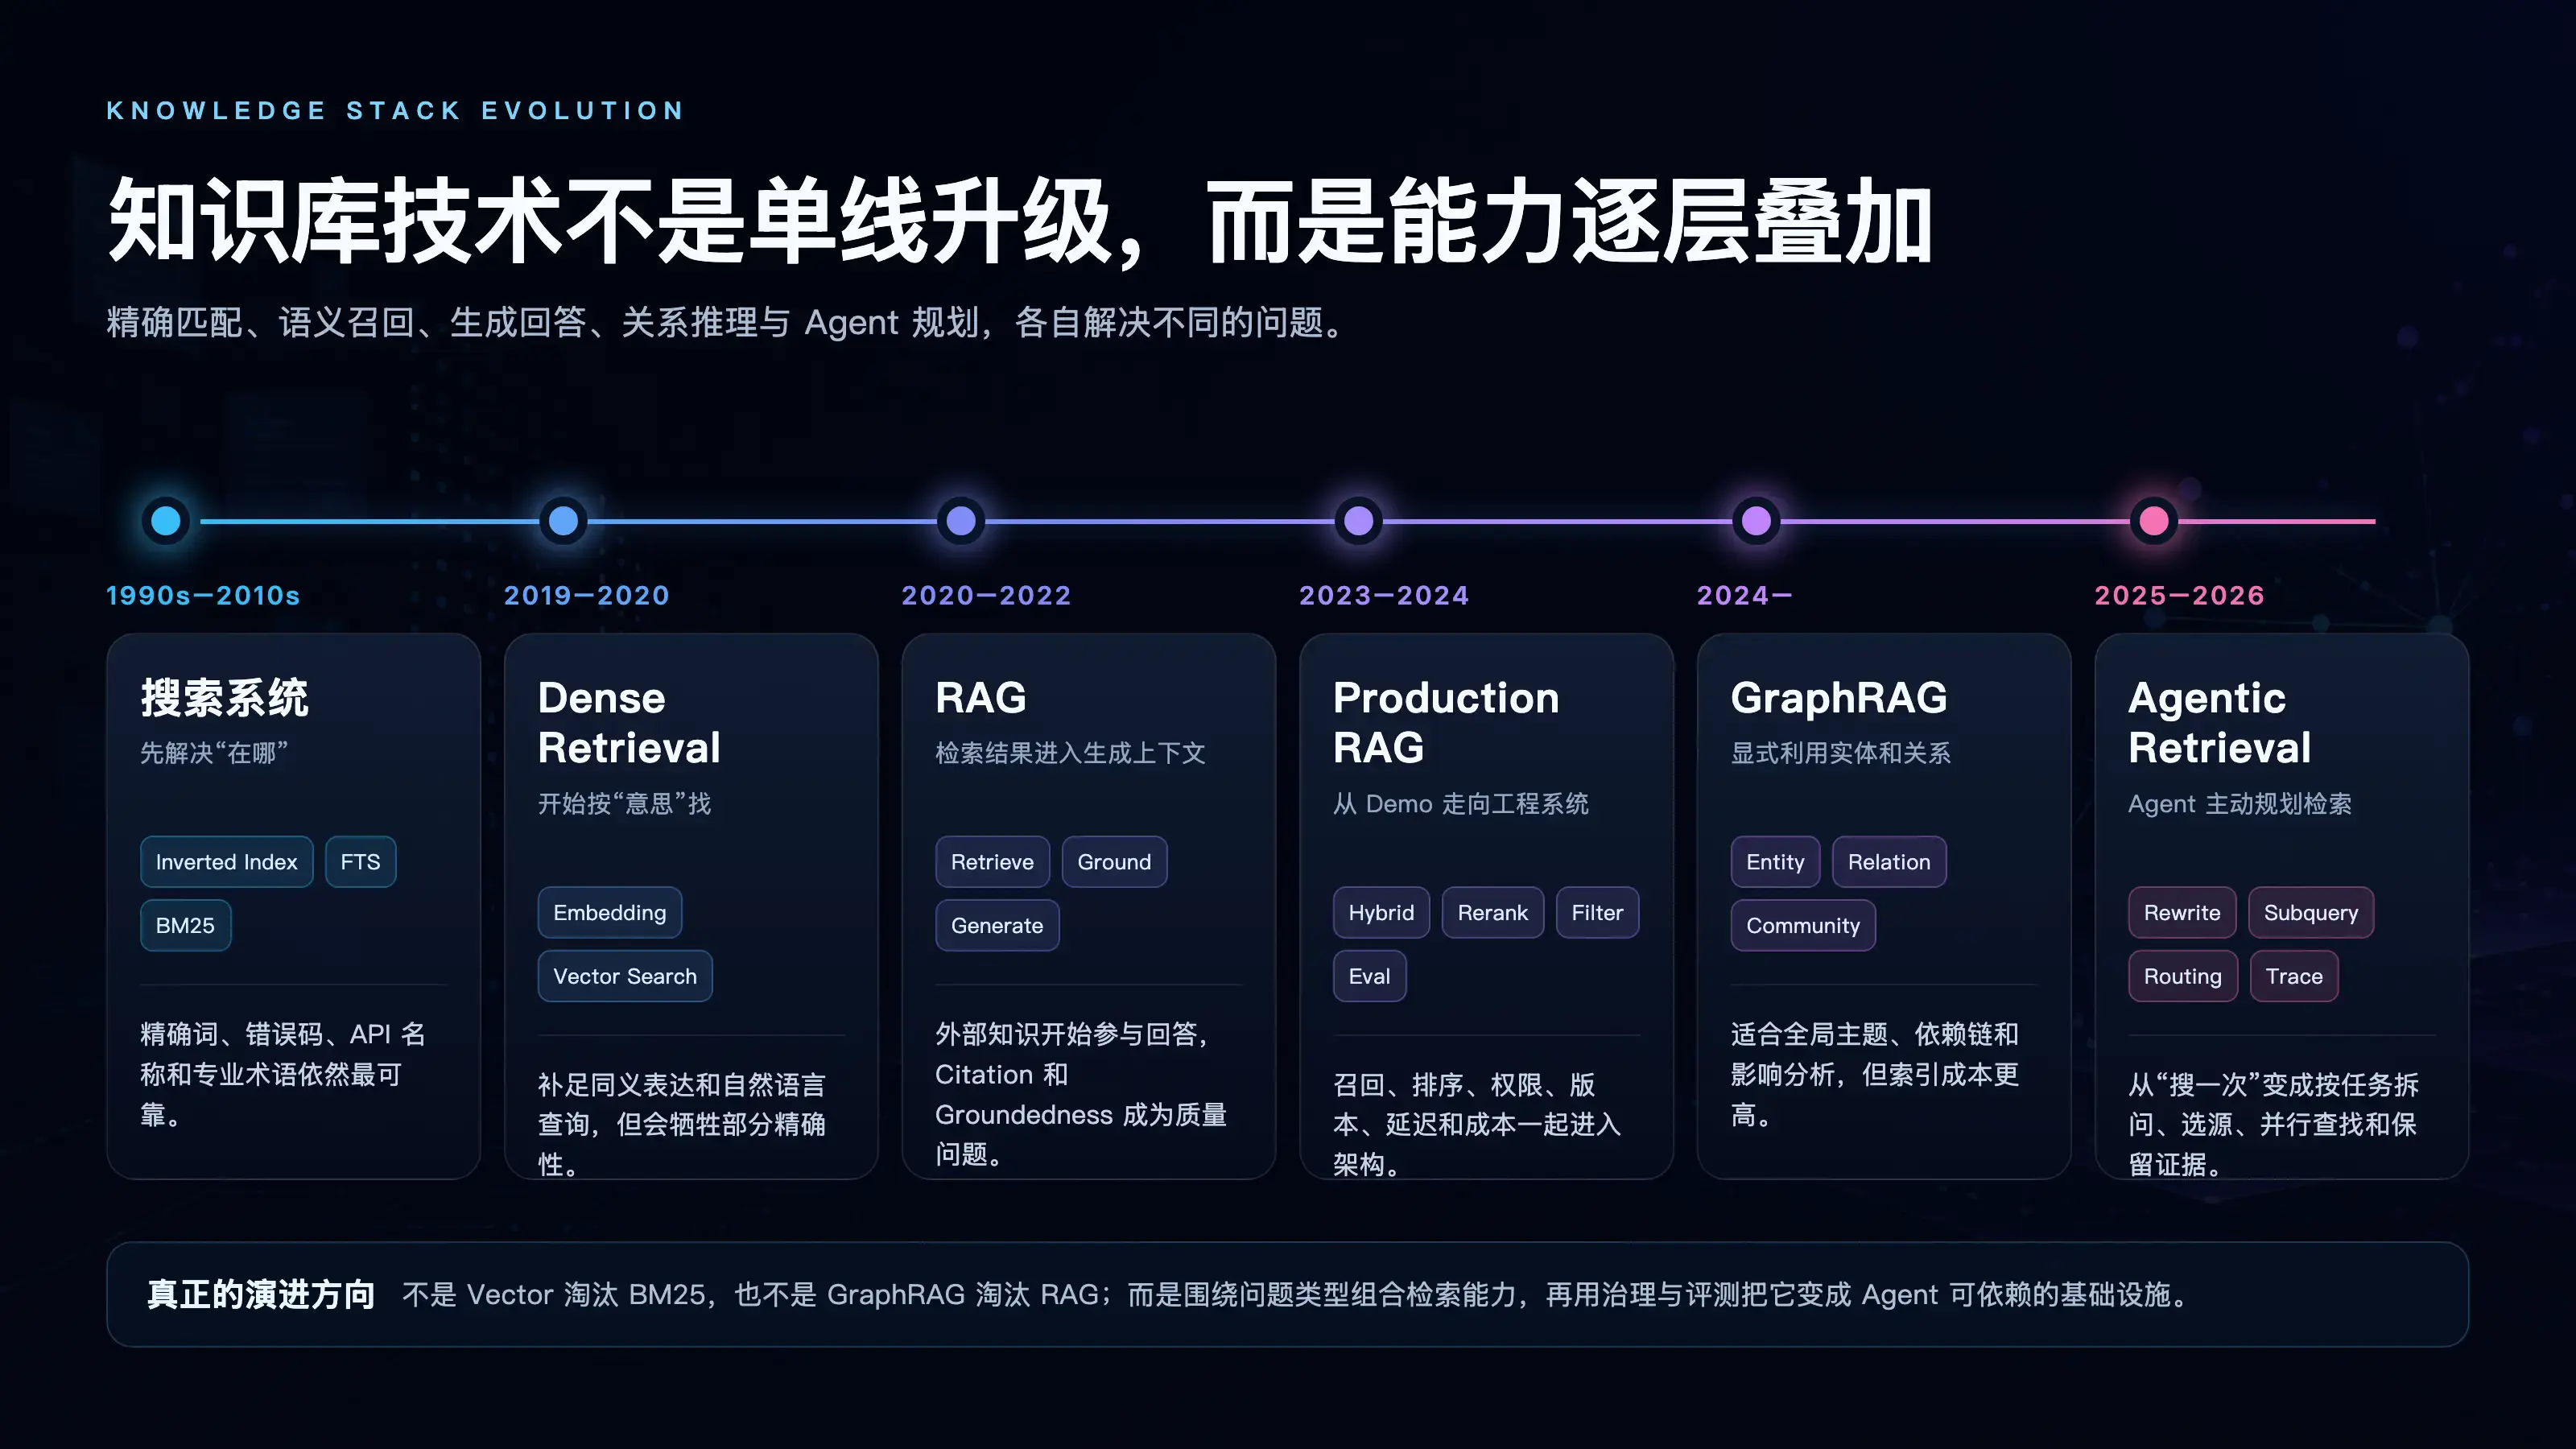Select the Eval tag

click(x=1369, y=976)
